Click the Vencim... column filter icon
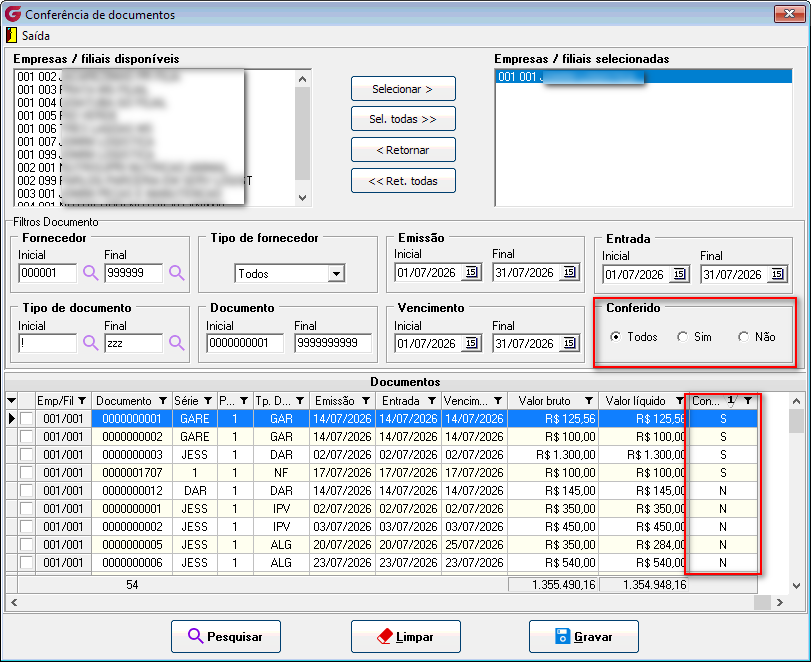 [x=498, y=401]
